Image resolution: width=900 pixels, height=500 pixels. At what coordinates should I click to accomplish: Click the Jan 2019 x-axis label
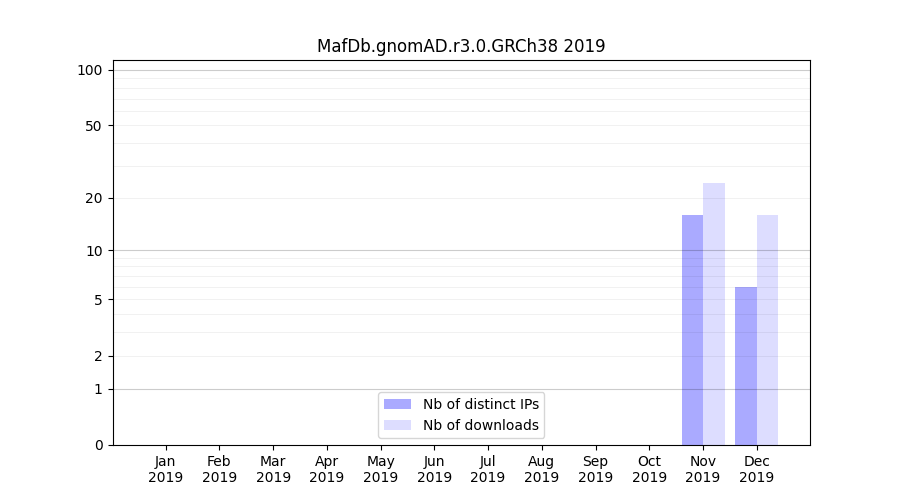tap(166, 469)
